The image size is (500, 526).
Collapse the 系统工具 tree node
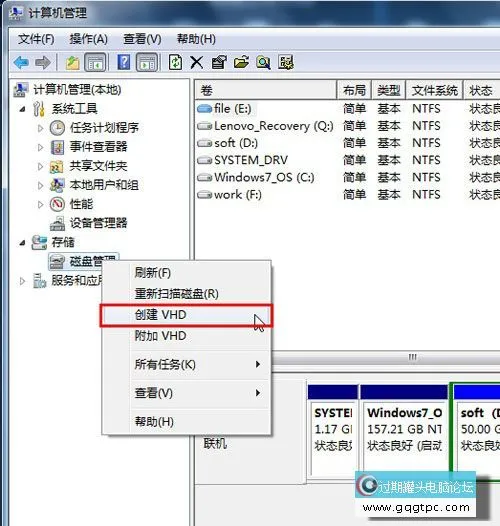click(x=22, y=109)
